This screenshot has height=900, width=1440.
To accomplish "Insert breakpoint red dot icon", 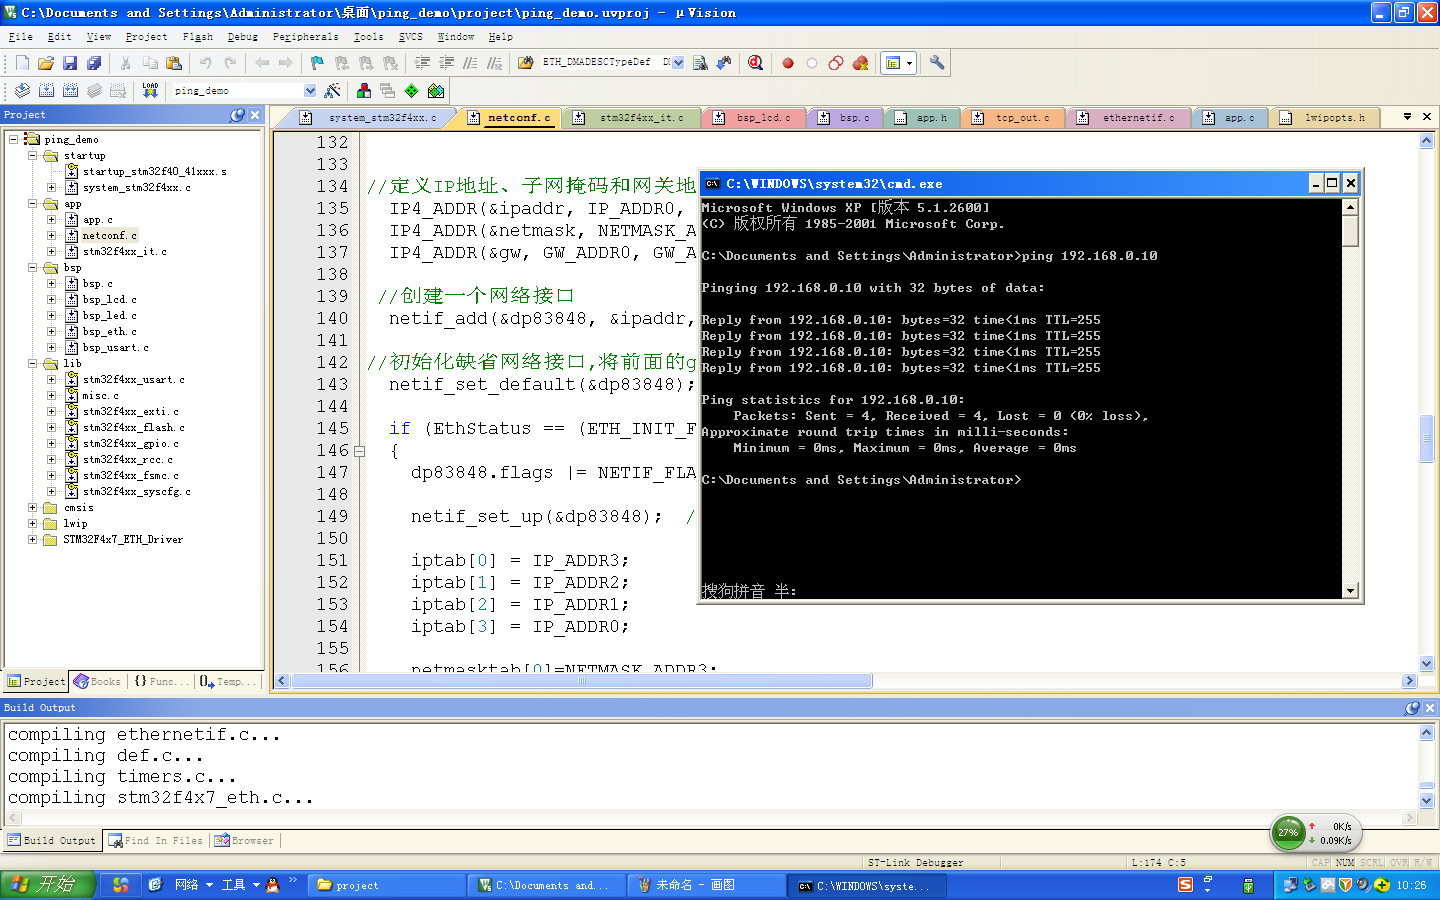I will tap(788, 63).
